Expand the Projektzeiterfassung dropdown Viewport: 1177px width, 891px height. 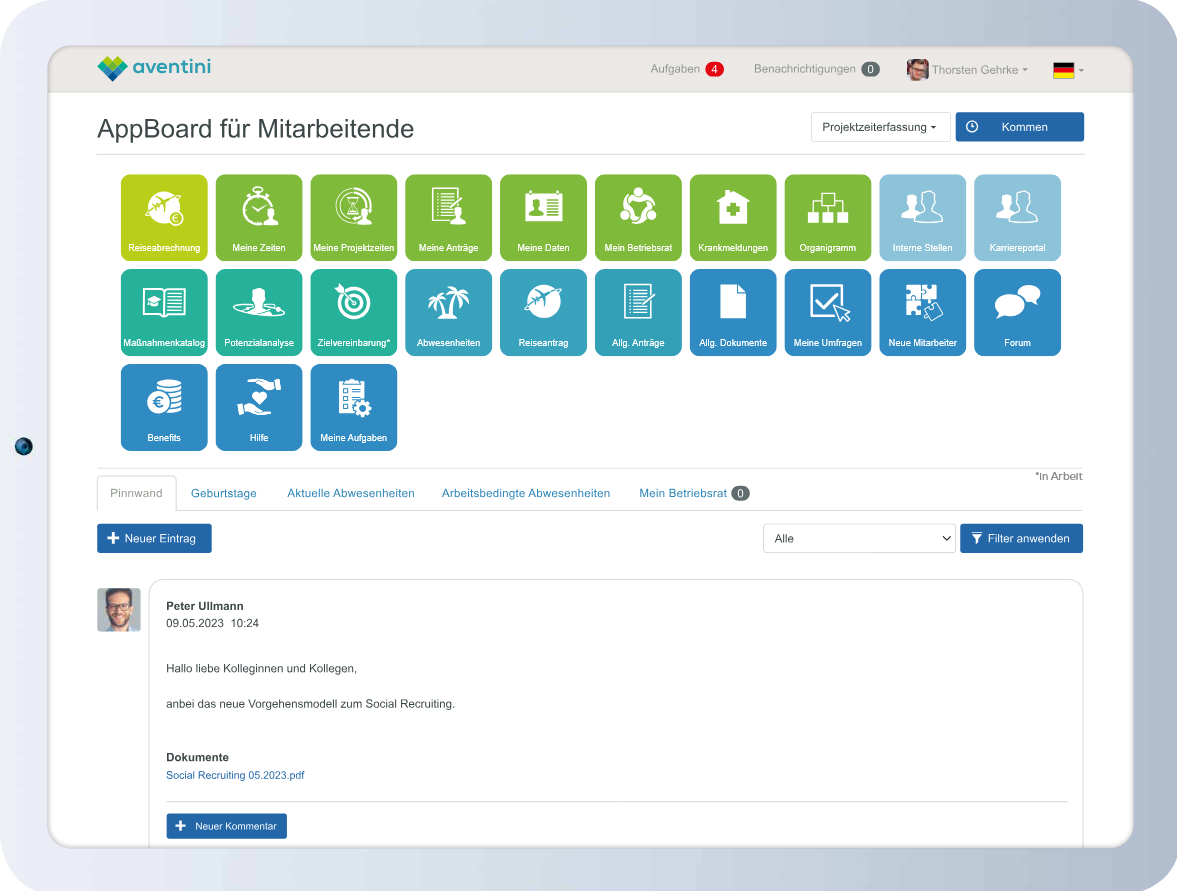click(879, 127)
